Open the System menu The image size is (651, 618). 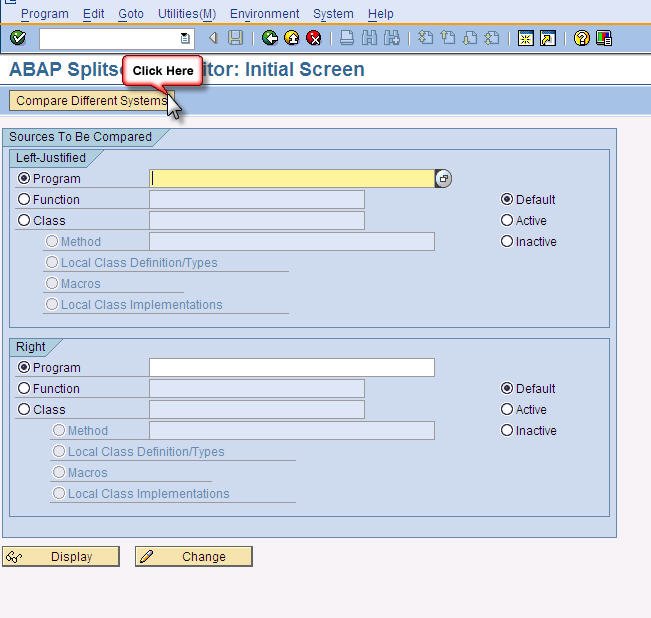pyautogui.click(x=333, y=14)
